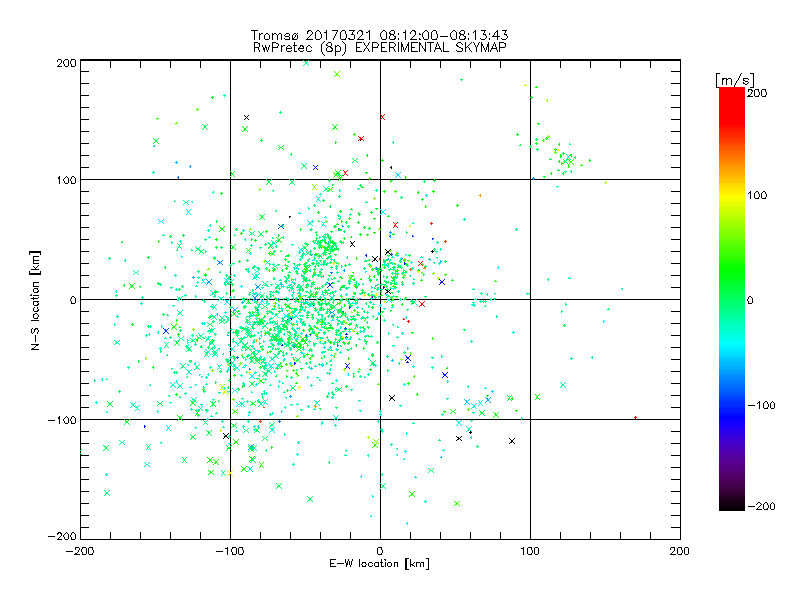Pick the "0" label on the colorbar scale
Image resolution: width=800 pixels, height=600 pixels.
[x=750, y=301]
